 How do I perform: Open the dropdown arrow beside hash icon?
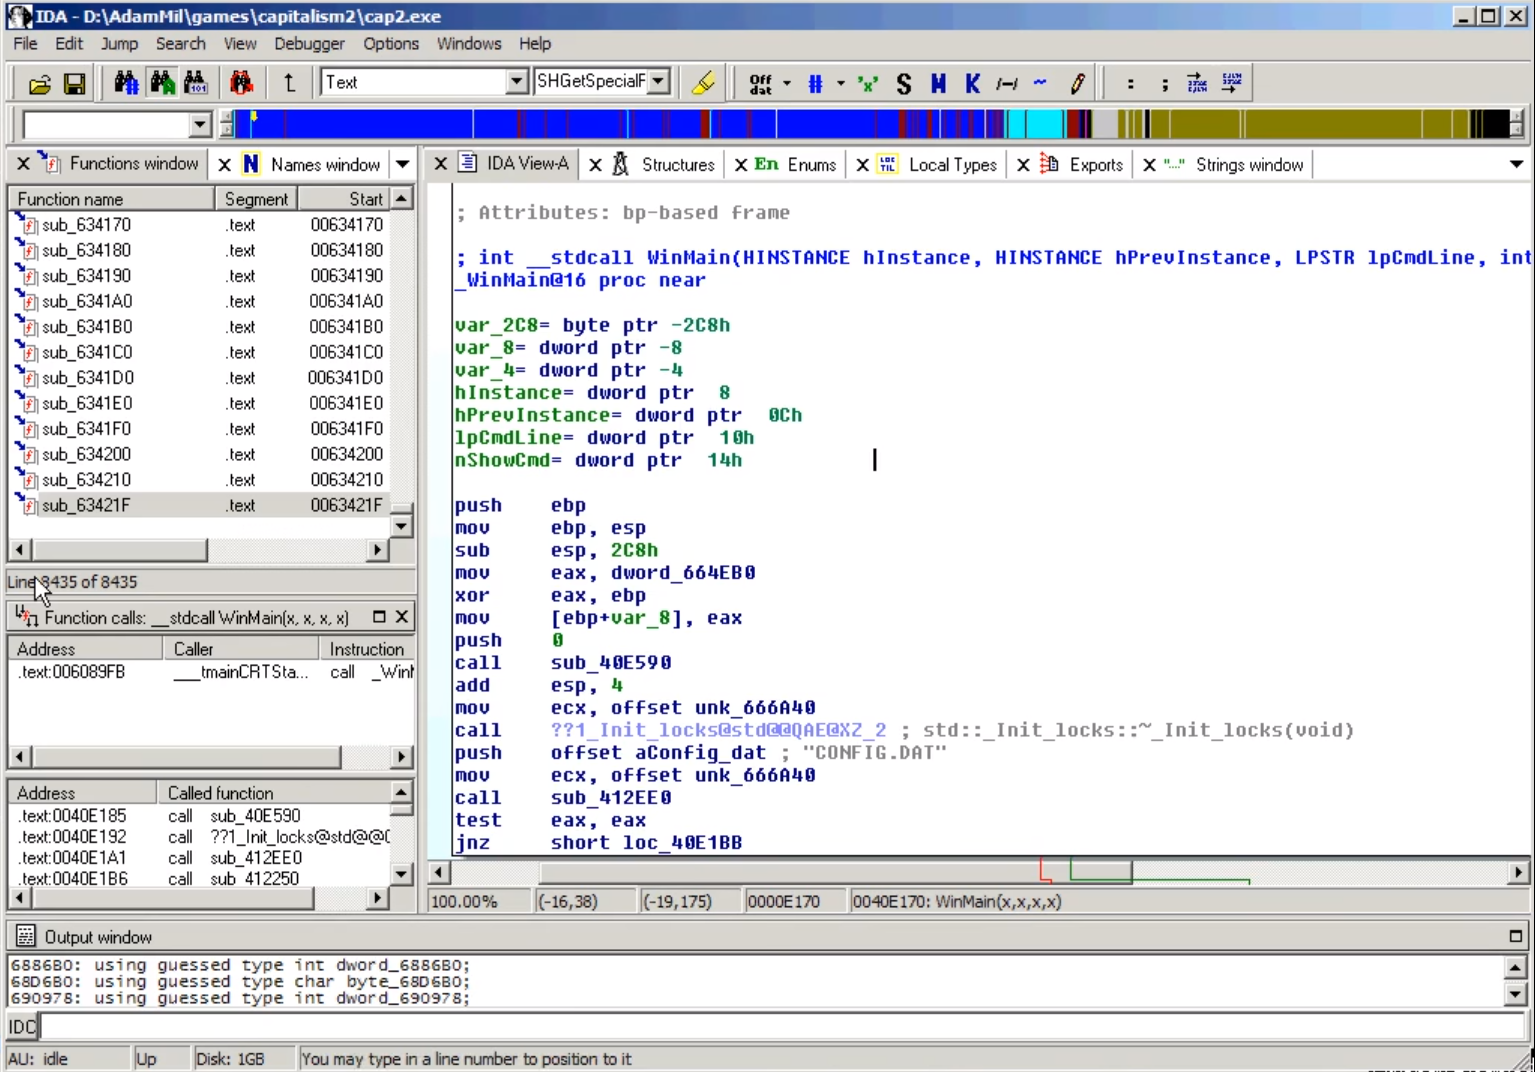(840, 84)
